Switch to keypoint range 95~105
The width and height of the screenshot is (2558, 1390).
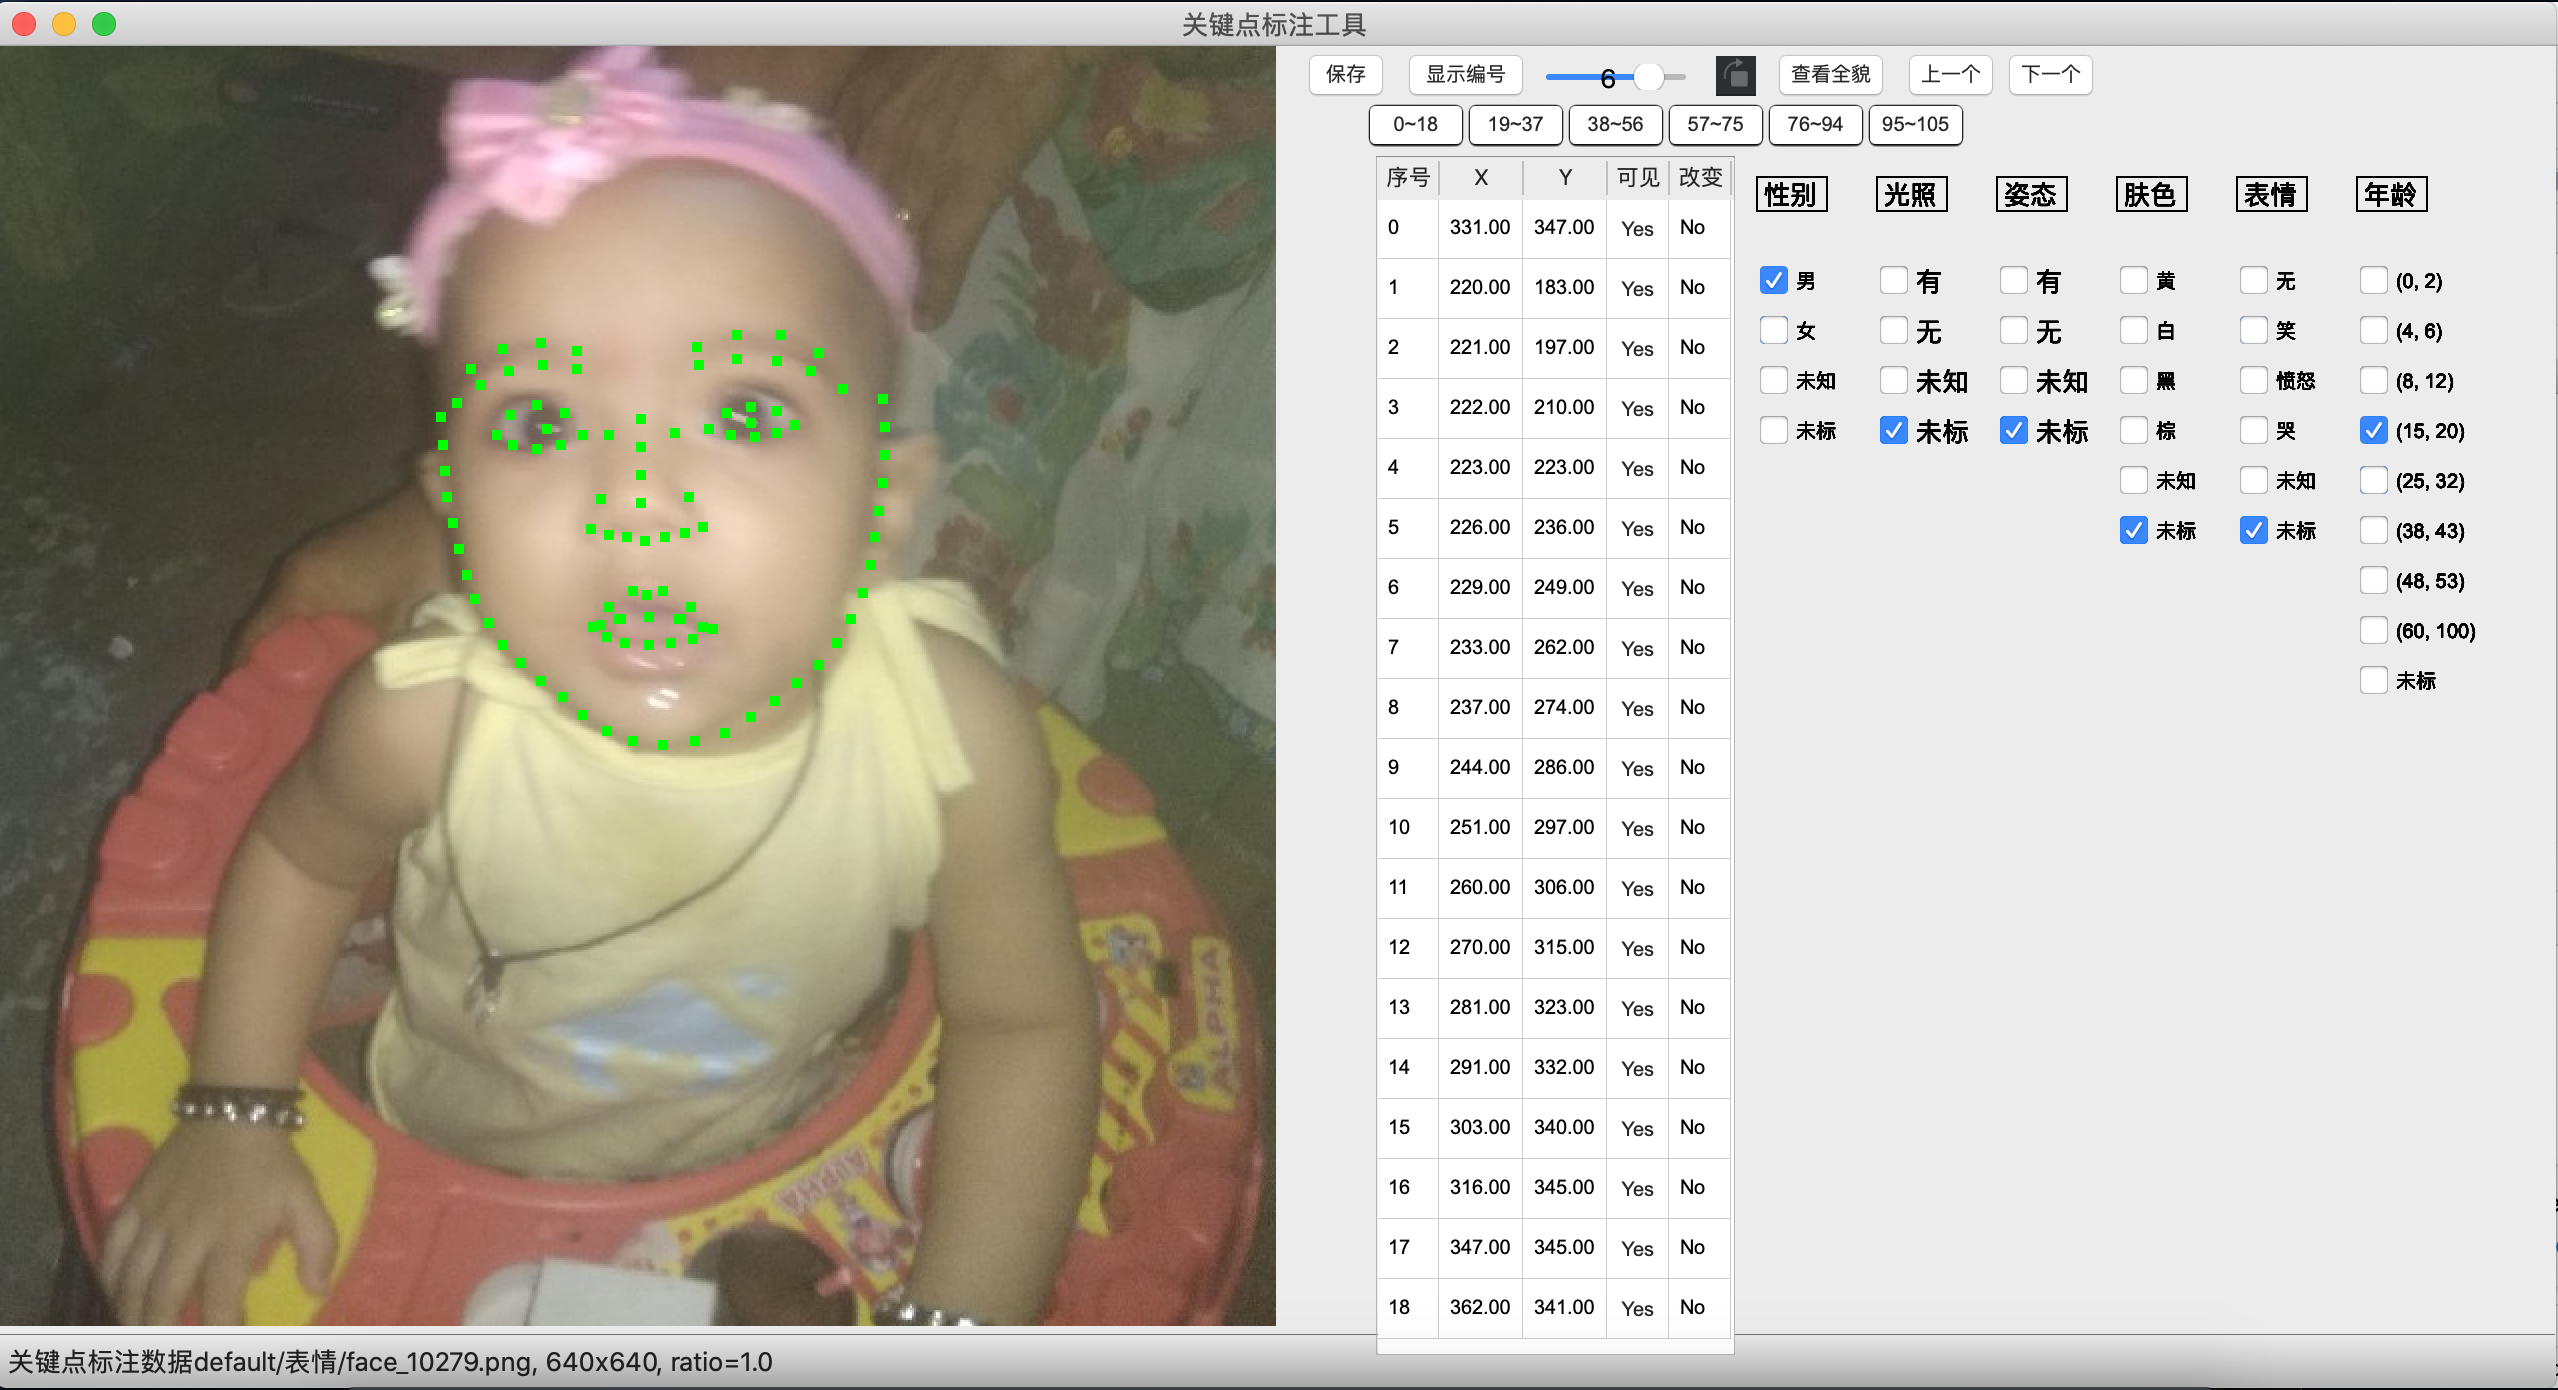[x=1915, y=124]
